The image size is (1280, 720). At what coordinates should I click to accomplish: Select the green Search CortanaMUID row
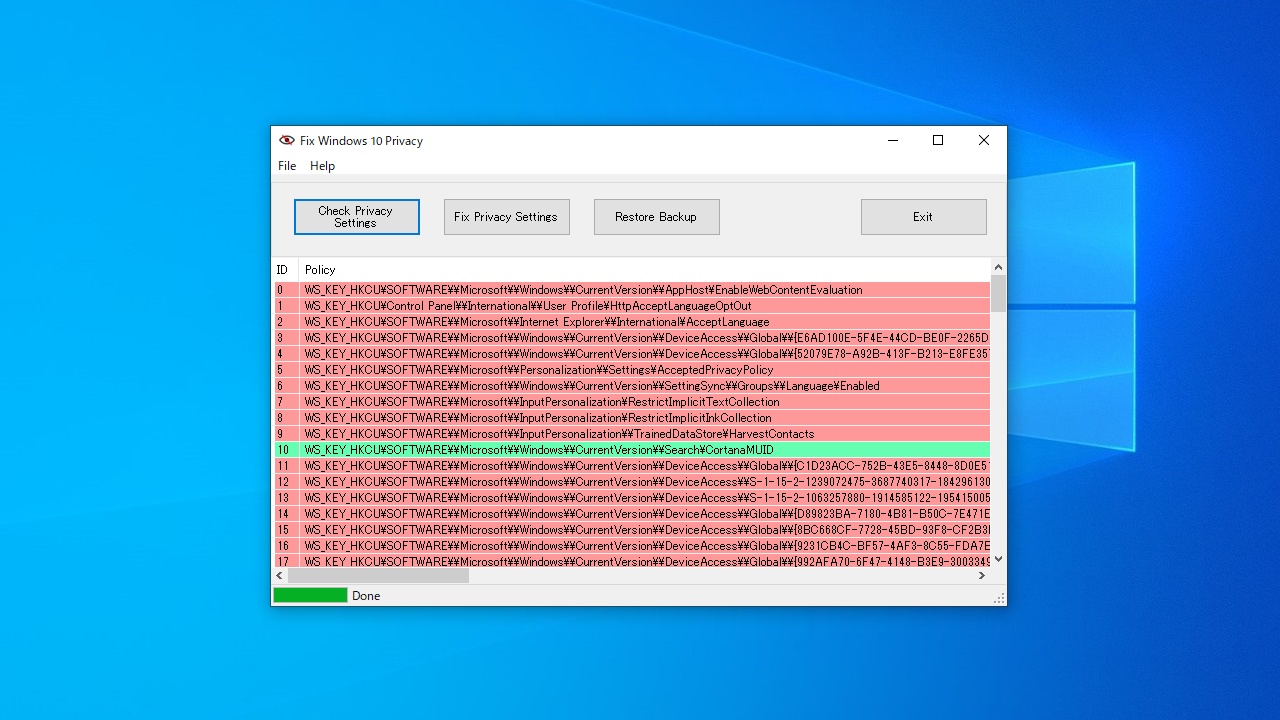click(x=632, y=450)
